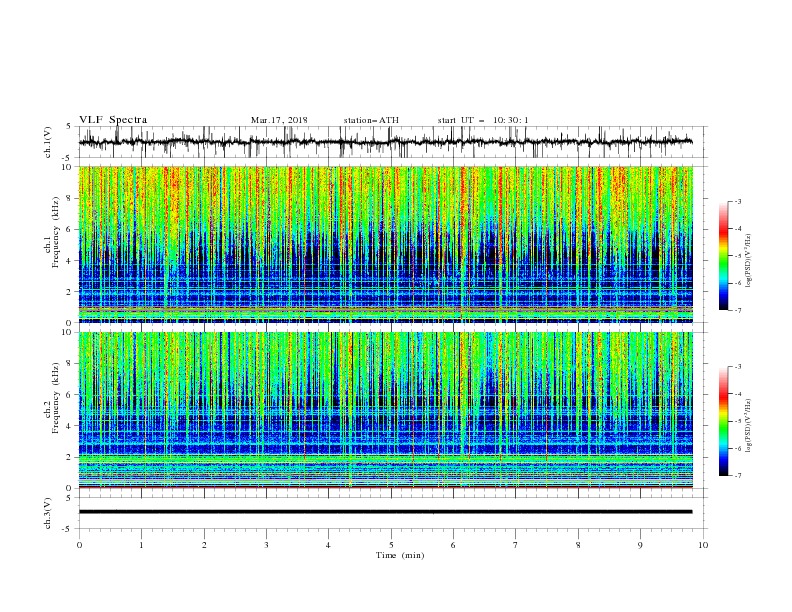
Task: Click the ch.1 log(PSD) color bar
Action: [x=724, y=256]
